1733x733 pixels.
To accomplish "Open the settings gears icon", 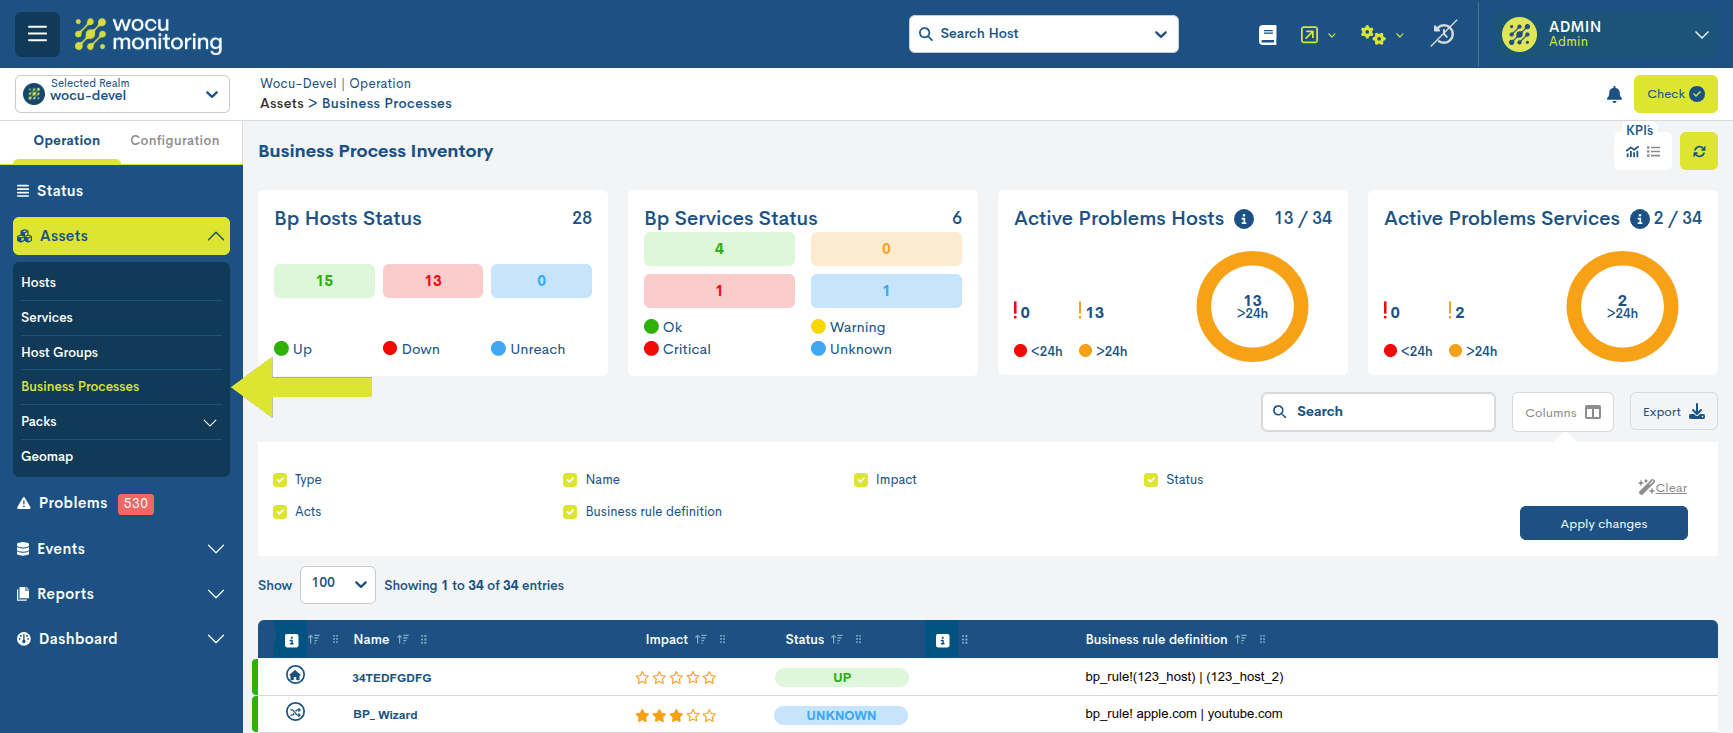I will pos(1373,35).
